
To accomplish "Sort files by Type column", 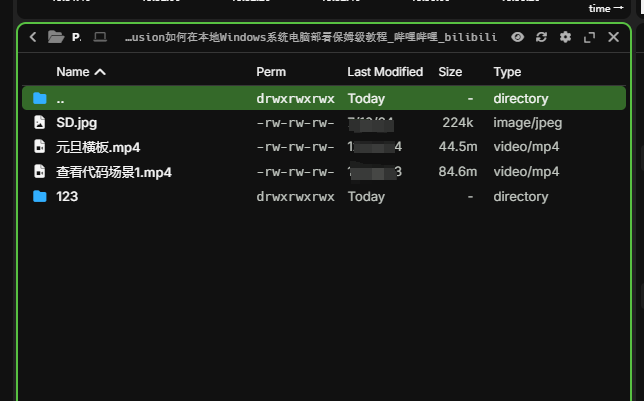I will click(x=507, y=72).
